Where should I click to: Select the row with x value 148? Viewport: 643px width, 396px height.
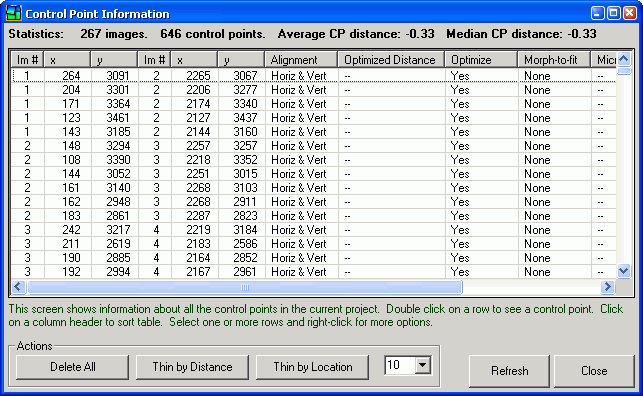(x=314, y=146)
